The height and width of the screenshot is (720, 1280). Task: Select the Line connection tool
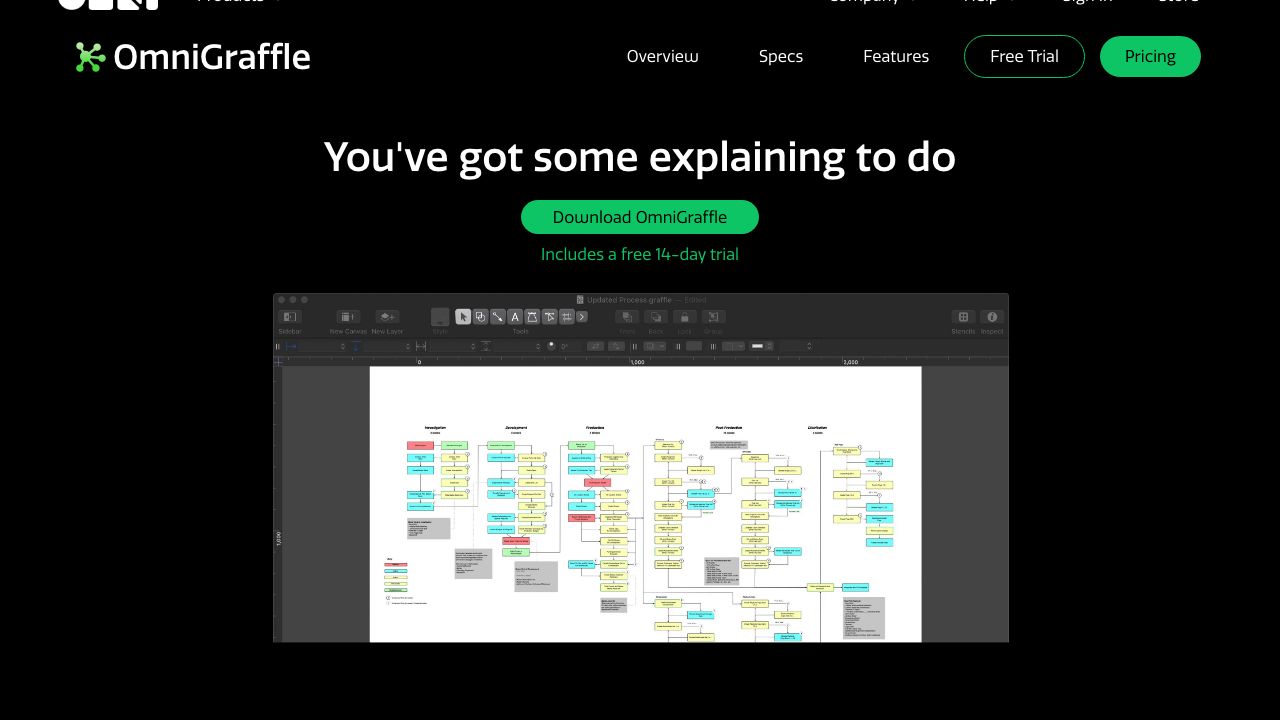pos(497,317)
